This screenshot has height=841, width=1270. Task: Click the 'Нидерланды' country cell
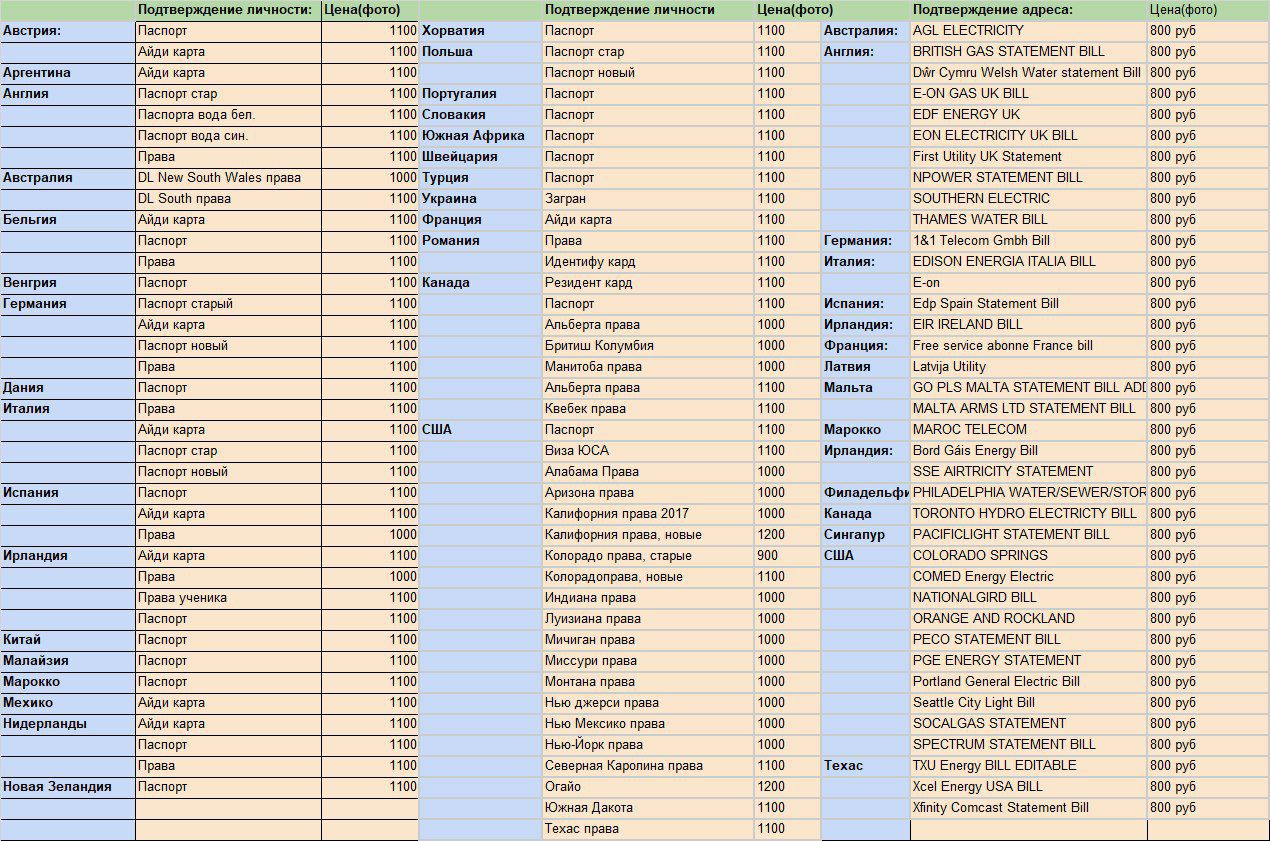pos(67,724)
